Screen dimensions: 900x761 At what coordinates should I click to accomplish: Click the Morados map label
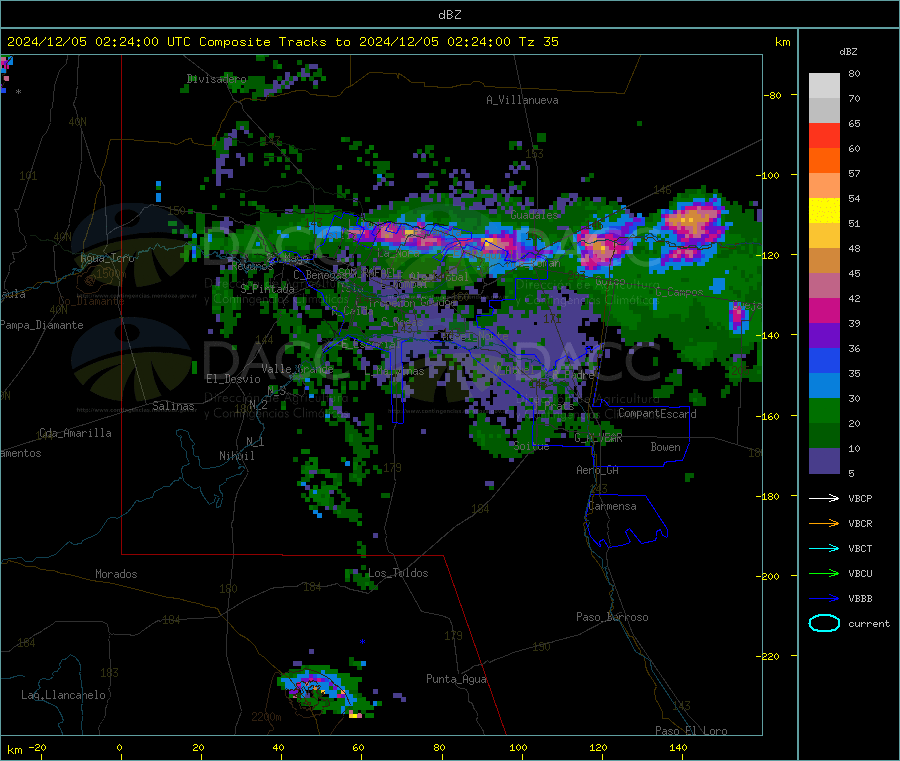click(116, 574)
